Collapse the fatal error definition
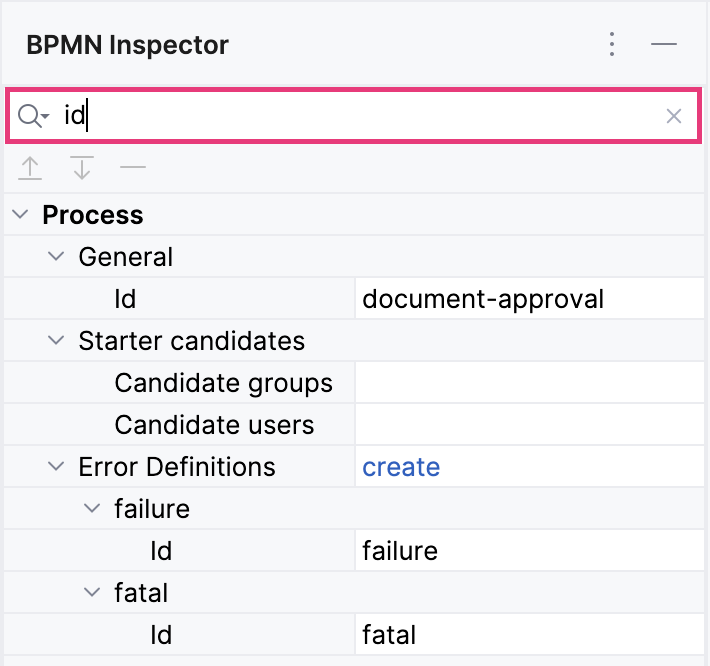710x666 pixels. tap(92, 593)
